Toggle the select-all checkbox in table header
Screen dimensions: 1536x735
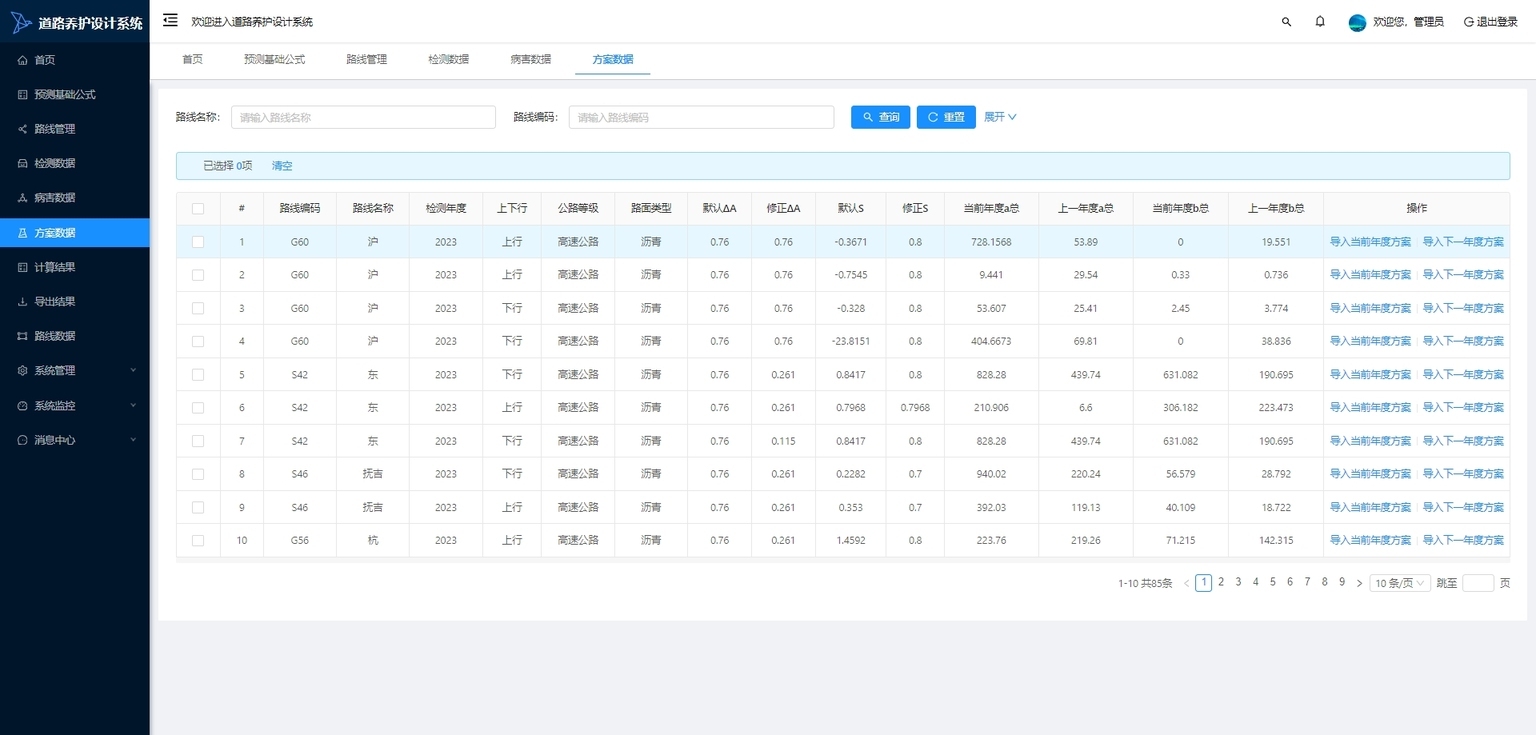[198, 209]
